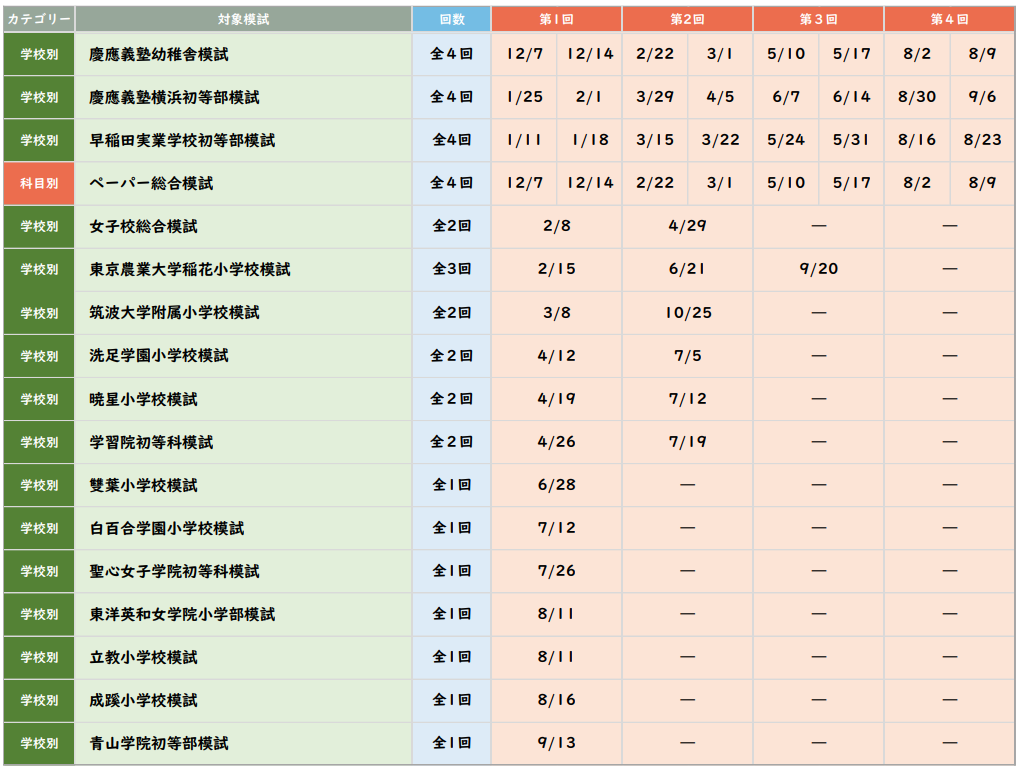Click date 4/29 for 女子校総合模試

coord(688,226)
